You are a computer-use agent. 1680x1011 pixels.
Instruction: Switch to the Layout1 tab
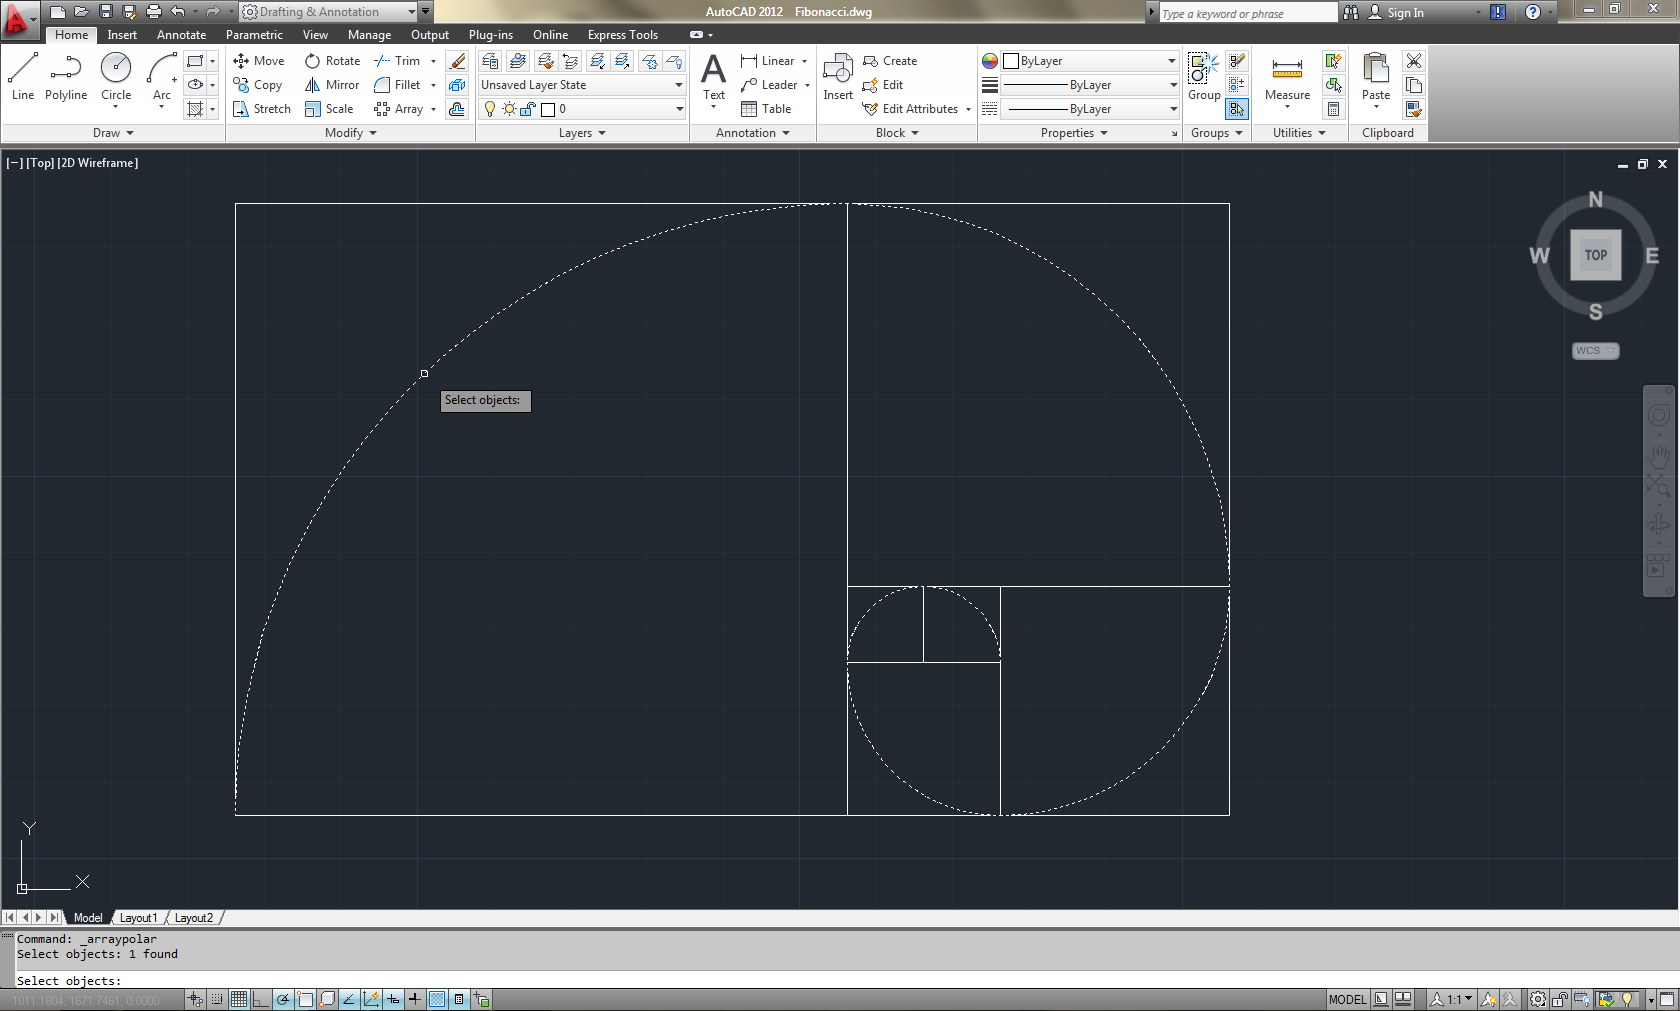click(138, 917)
